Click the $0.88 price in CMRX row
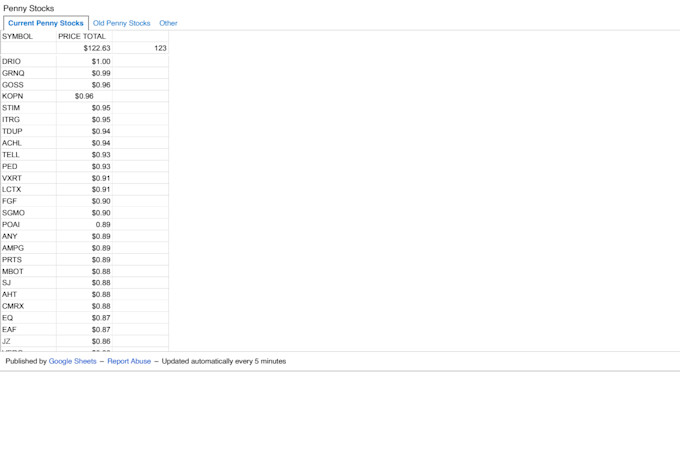 click(84, 306)
